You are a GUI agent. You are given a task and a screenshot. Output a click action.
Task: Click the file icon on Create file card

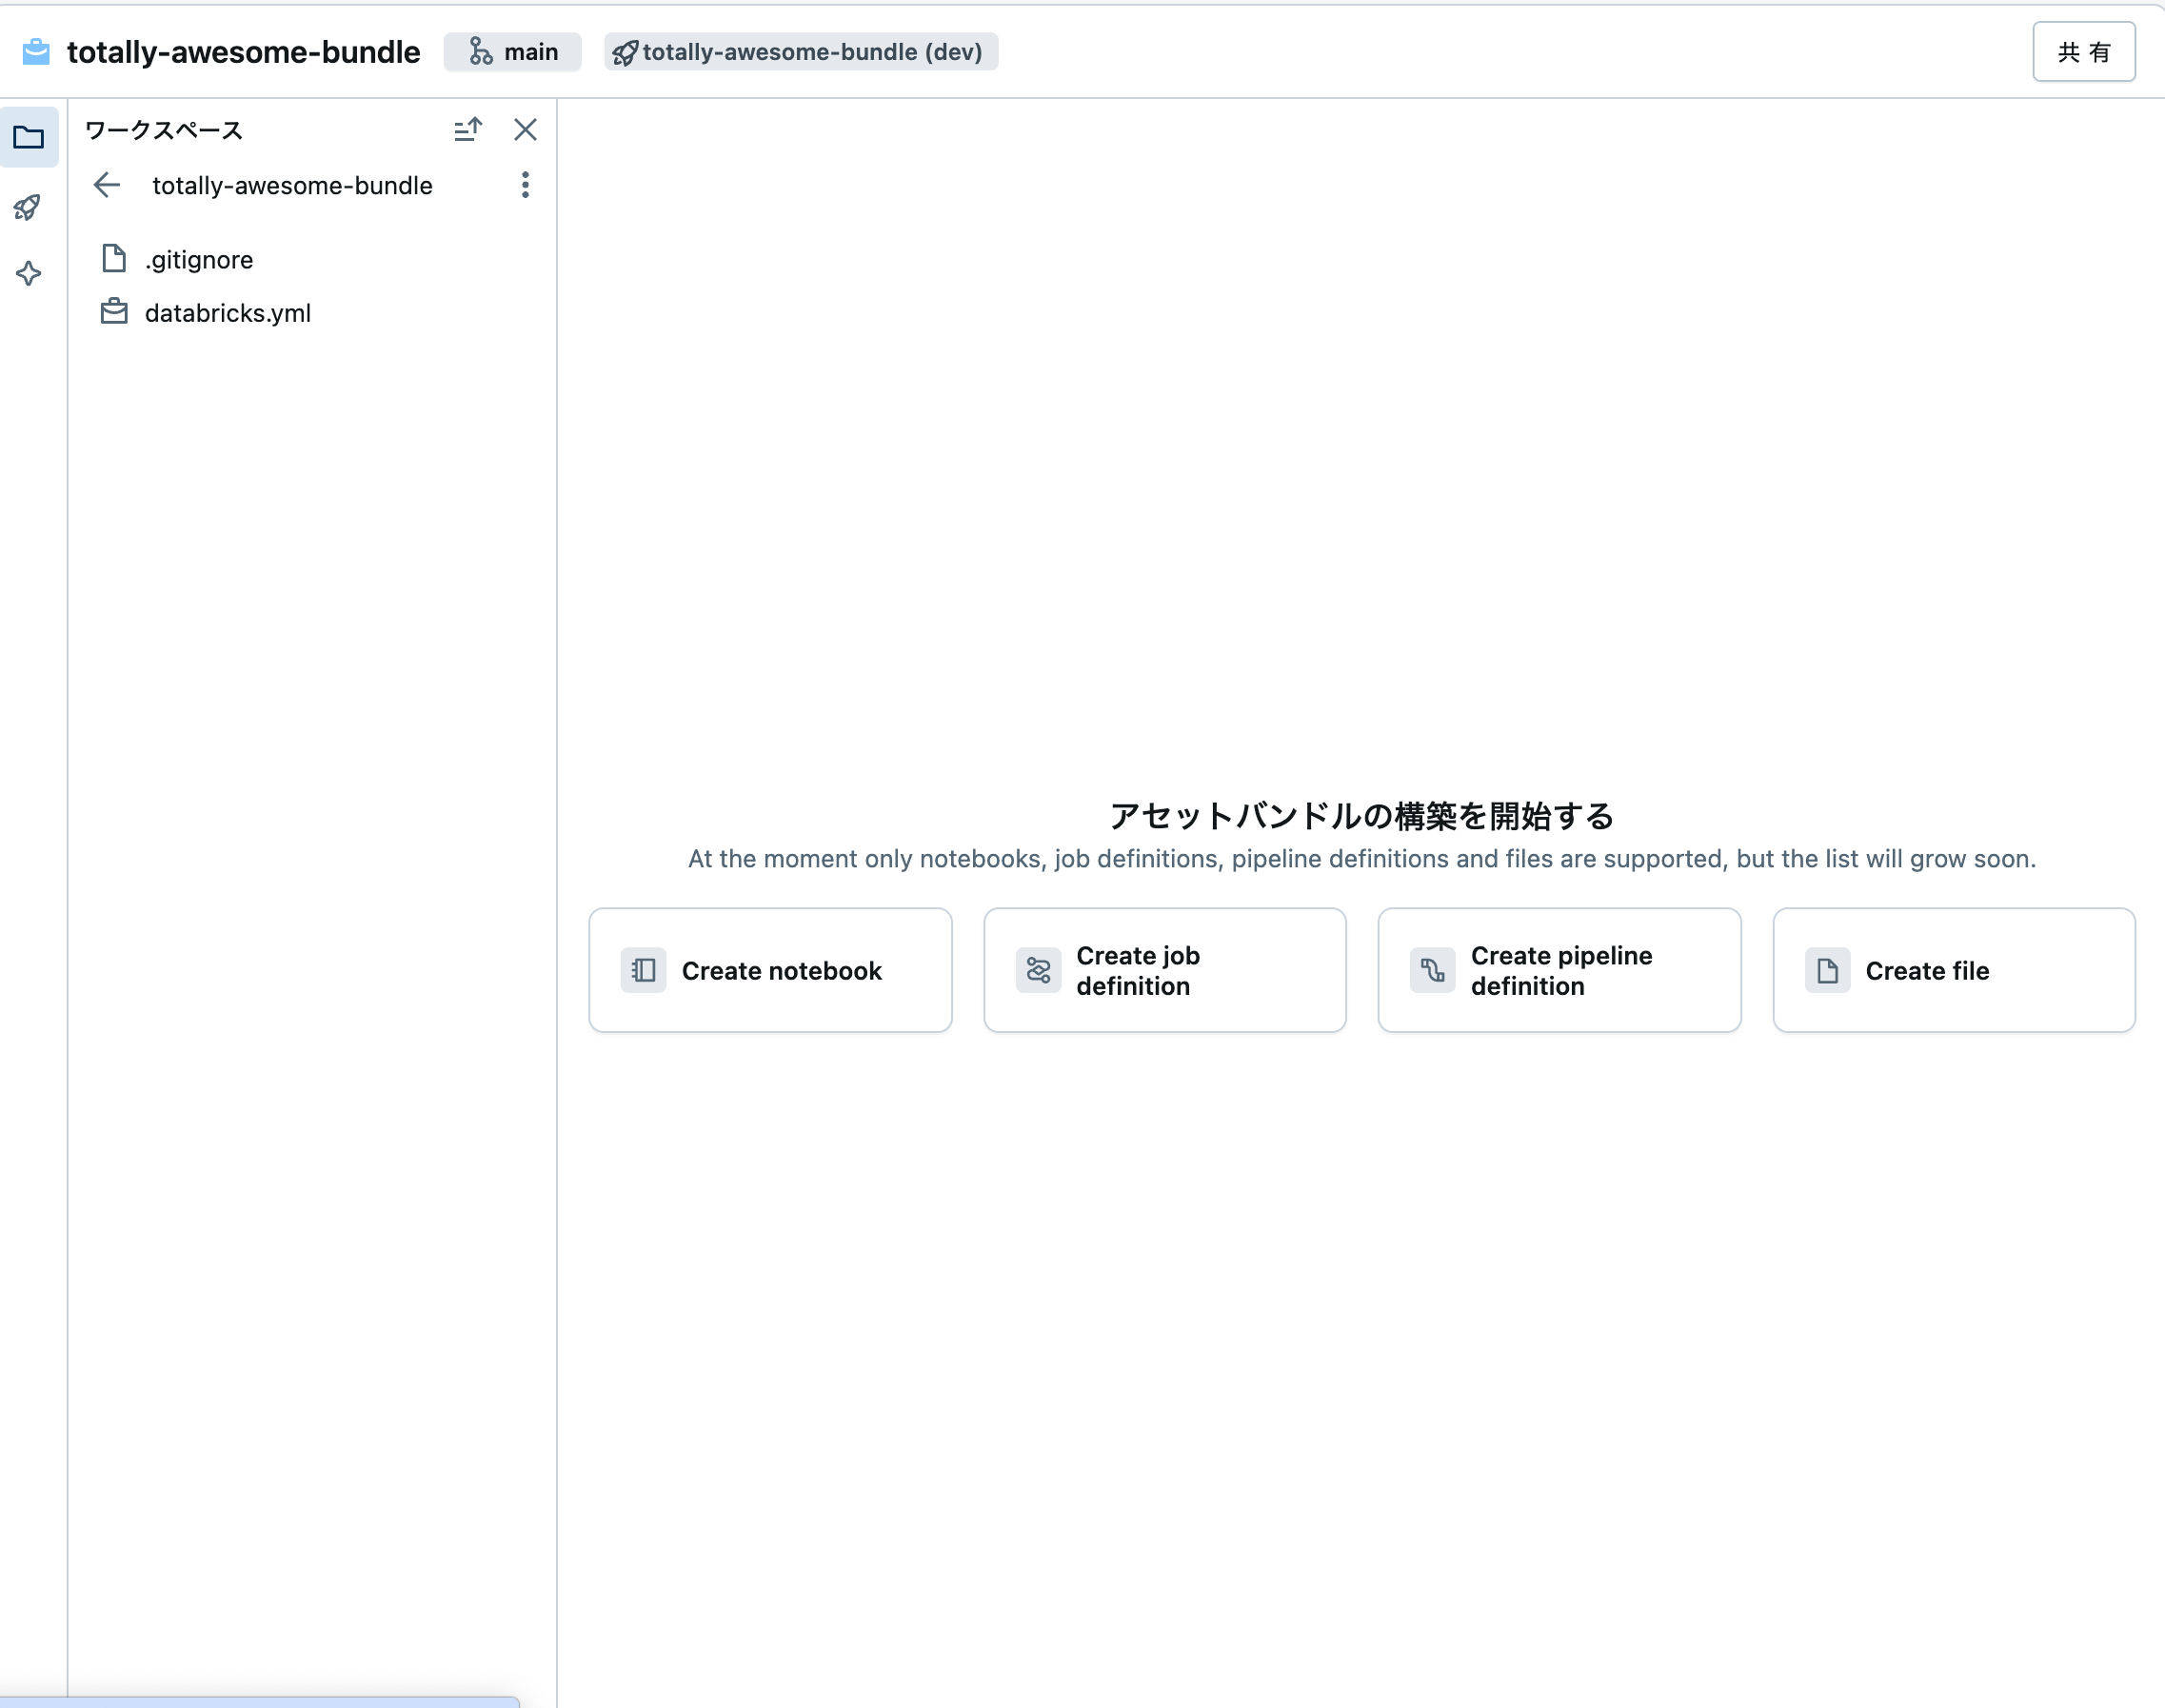[x=1827, y=970]
